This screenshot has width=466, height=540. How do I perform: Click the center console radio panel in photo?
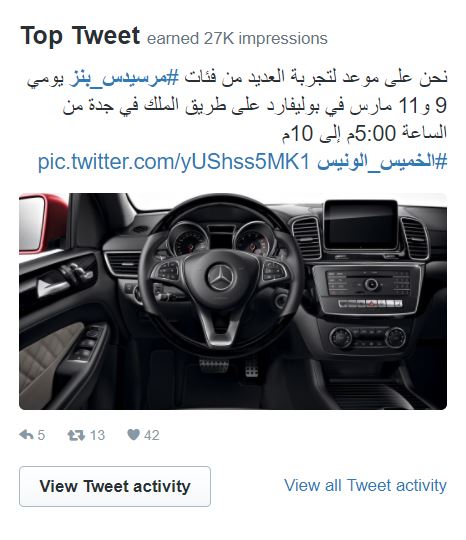(x=367, y=289)
